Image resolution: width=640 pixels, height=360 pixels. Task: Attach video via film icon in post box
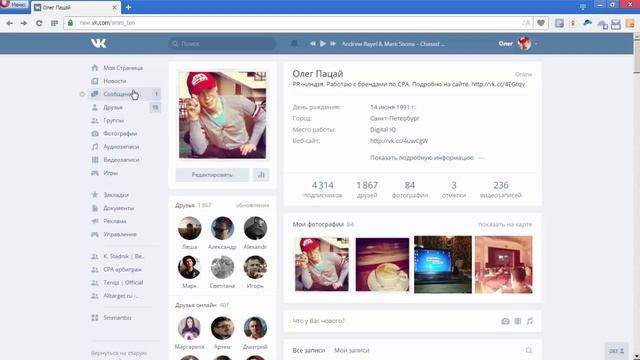(518, 321)
